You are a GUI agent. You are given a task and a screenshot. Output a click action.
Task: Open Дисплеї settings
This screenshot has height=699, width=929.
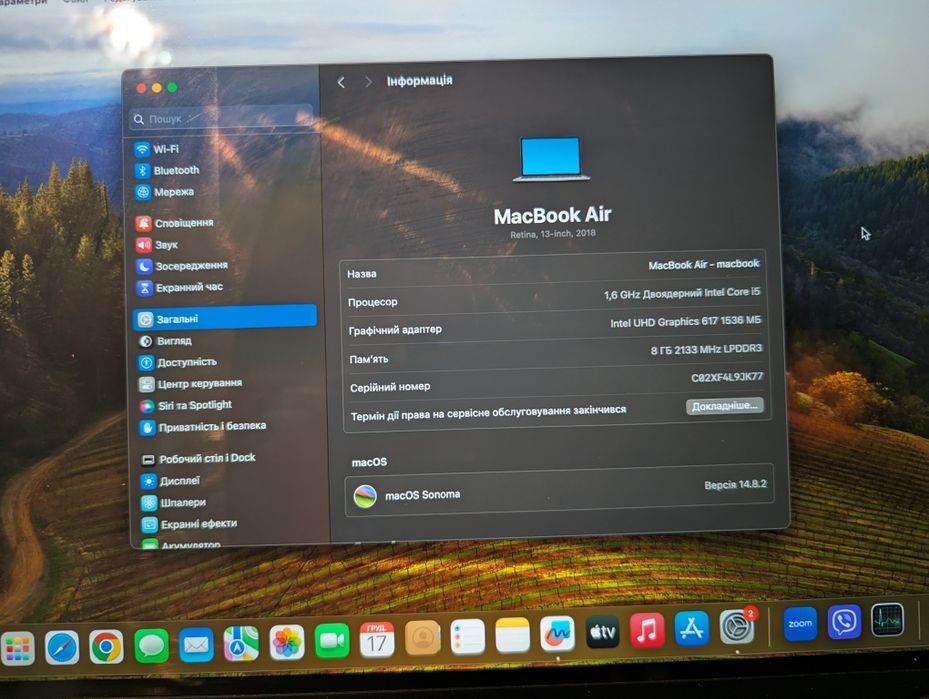171,481
